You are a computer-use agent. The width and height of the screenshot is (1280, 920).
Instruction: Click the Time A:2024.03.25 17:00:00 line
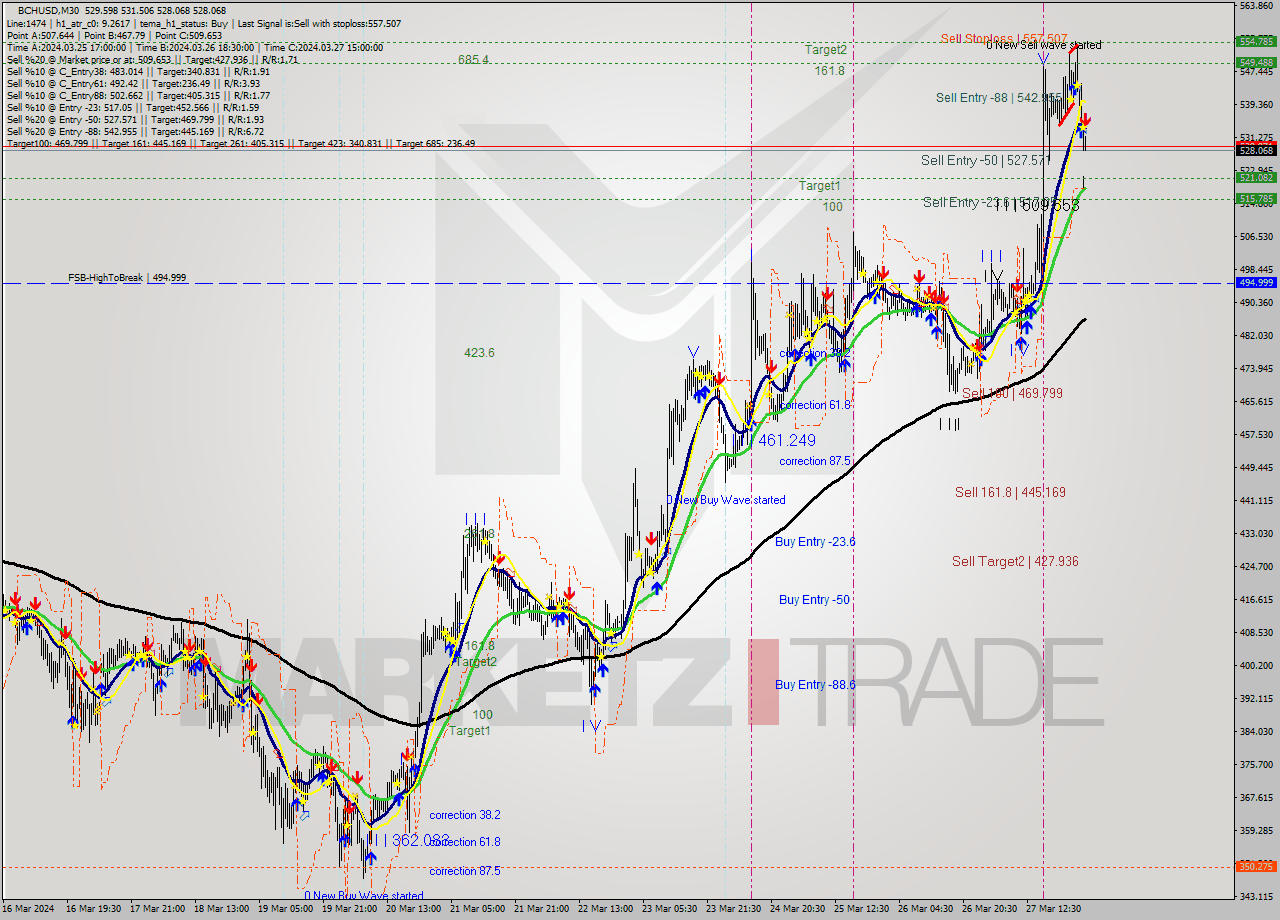(x=195, y=46)
